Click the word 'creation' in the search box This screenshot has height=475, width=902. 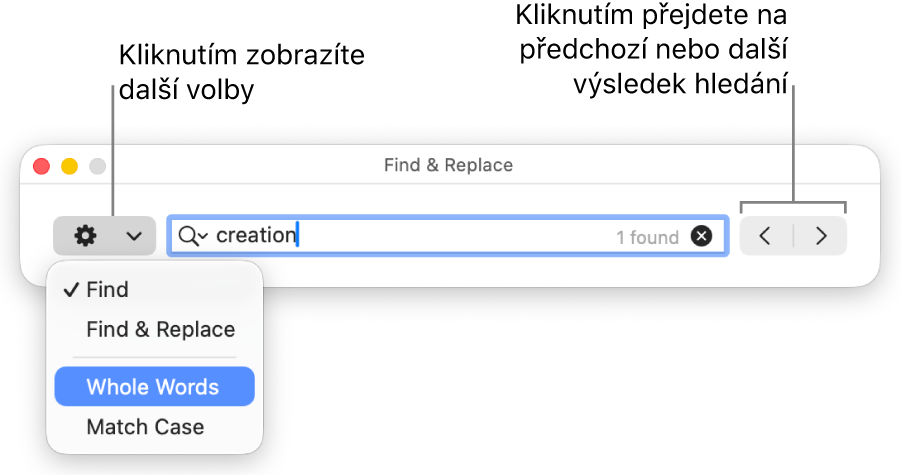tap(256, 236)
